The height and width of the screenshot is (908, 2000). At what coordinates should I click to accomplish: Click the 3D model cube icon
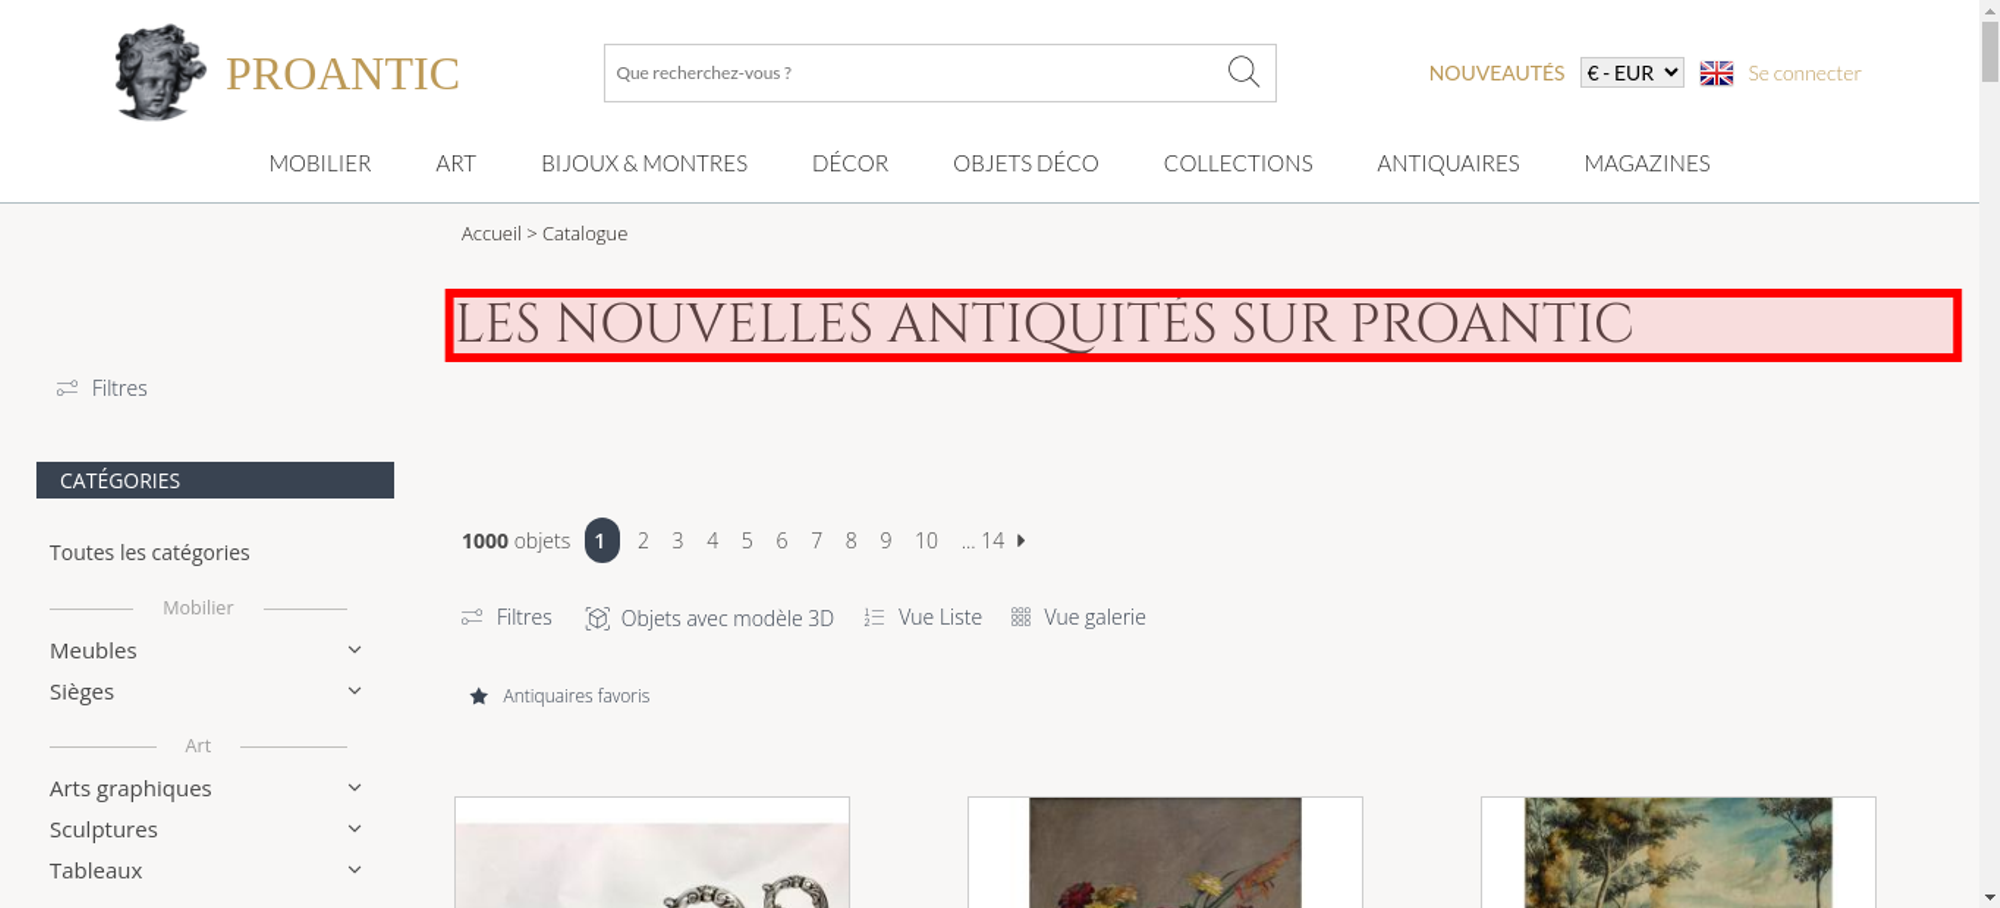coord(597,618)
